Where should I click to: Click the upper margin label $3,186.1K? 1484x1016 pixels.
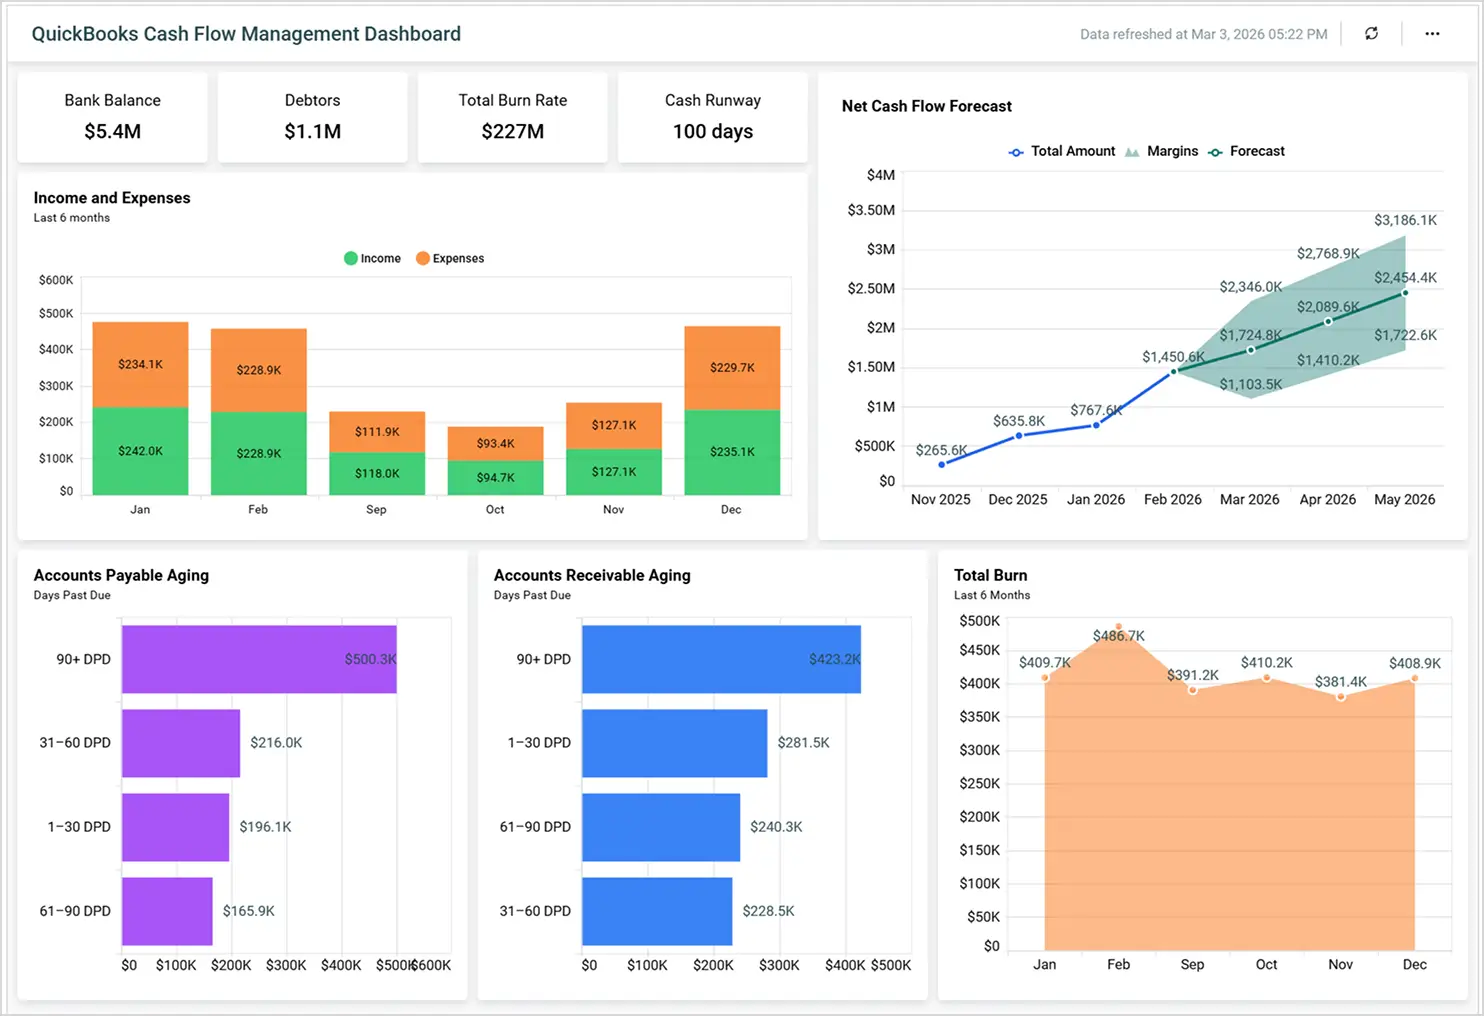[x=1405, y=220]
